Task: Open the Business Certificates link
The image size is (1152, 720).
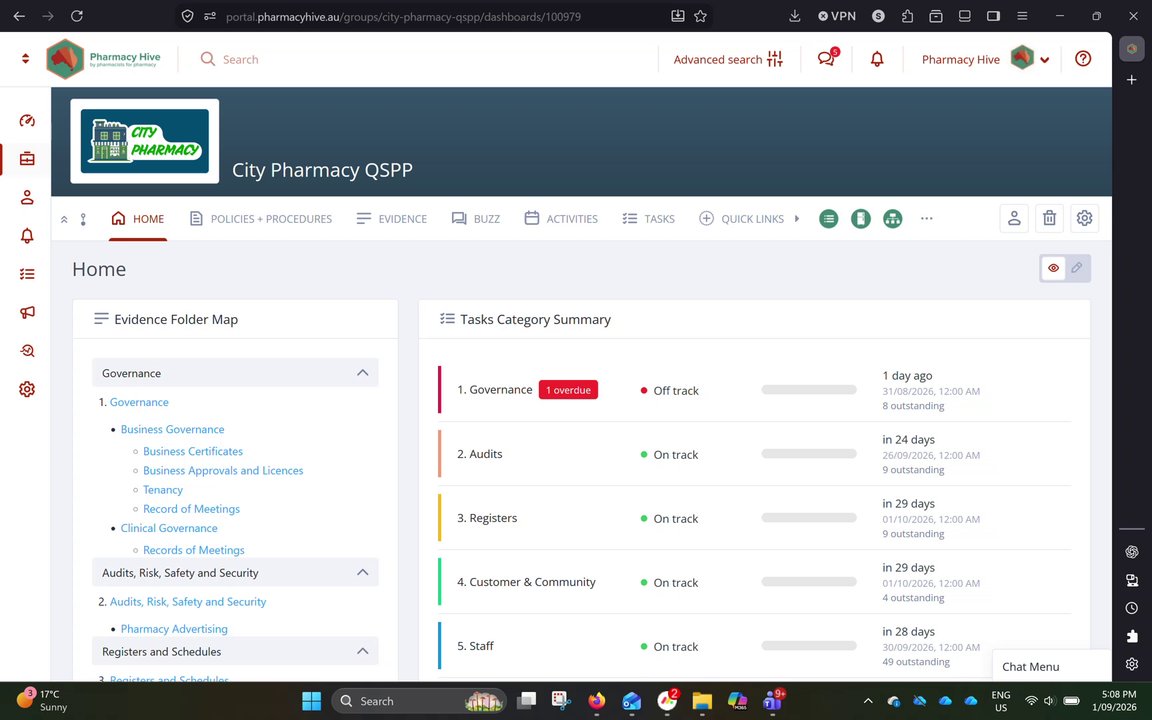Action: (192, 451)
